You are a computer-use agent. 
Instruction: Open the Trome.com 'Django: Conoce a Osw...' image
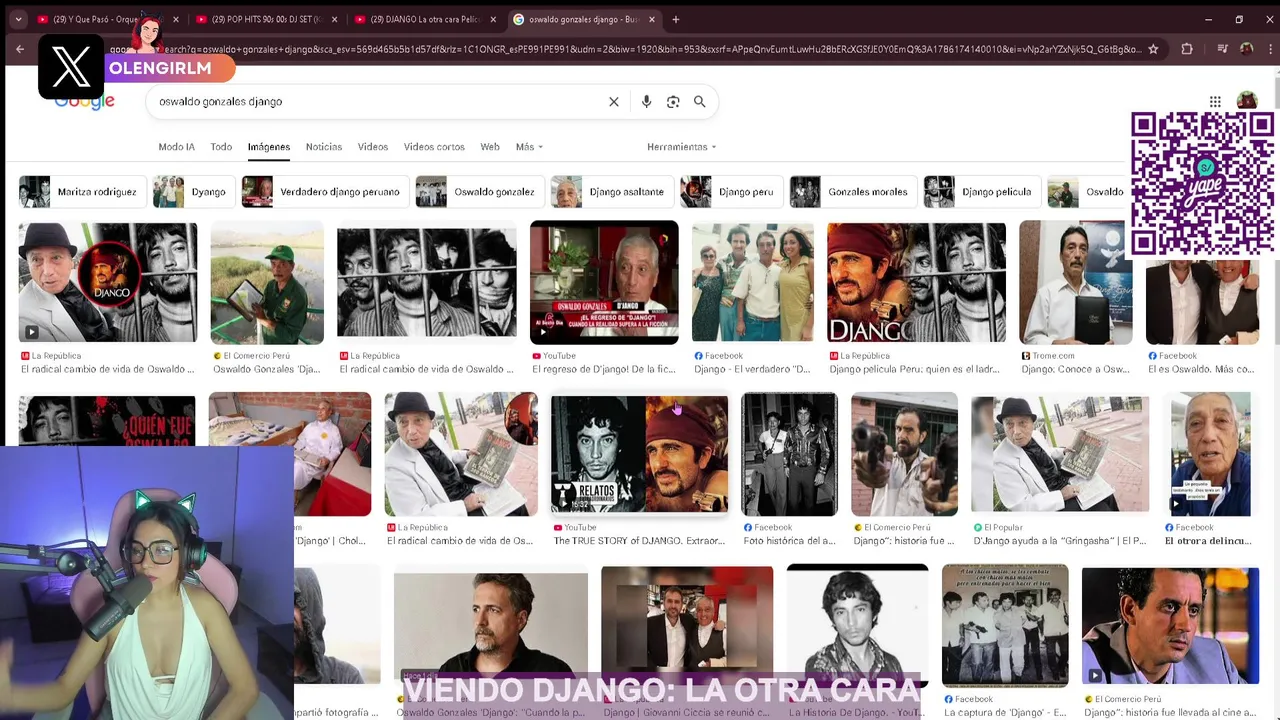click(x=1076, y=283)
